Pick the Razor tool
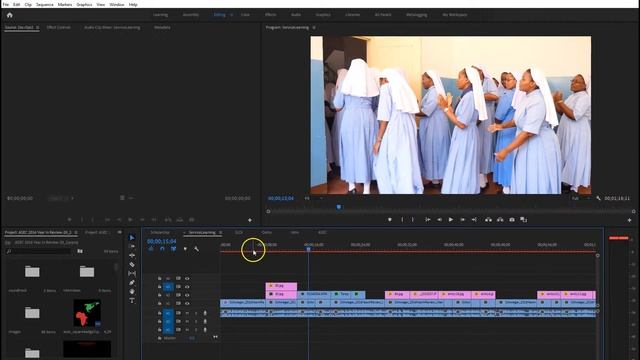Viewport: 640px width, 360px height. click(132, 264)
